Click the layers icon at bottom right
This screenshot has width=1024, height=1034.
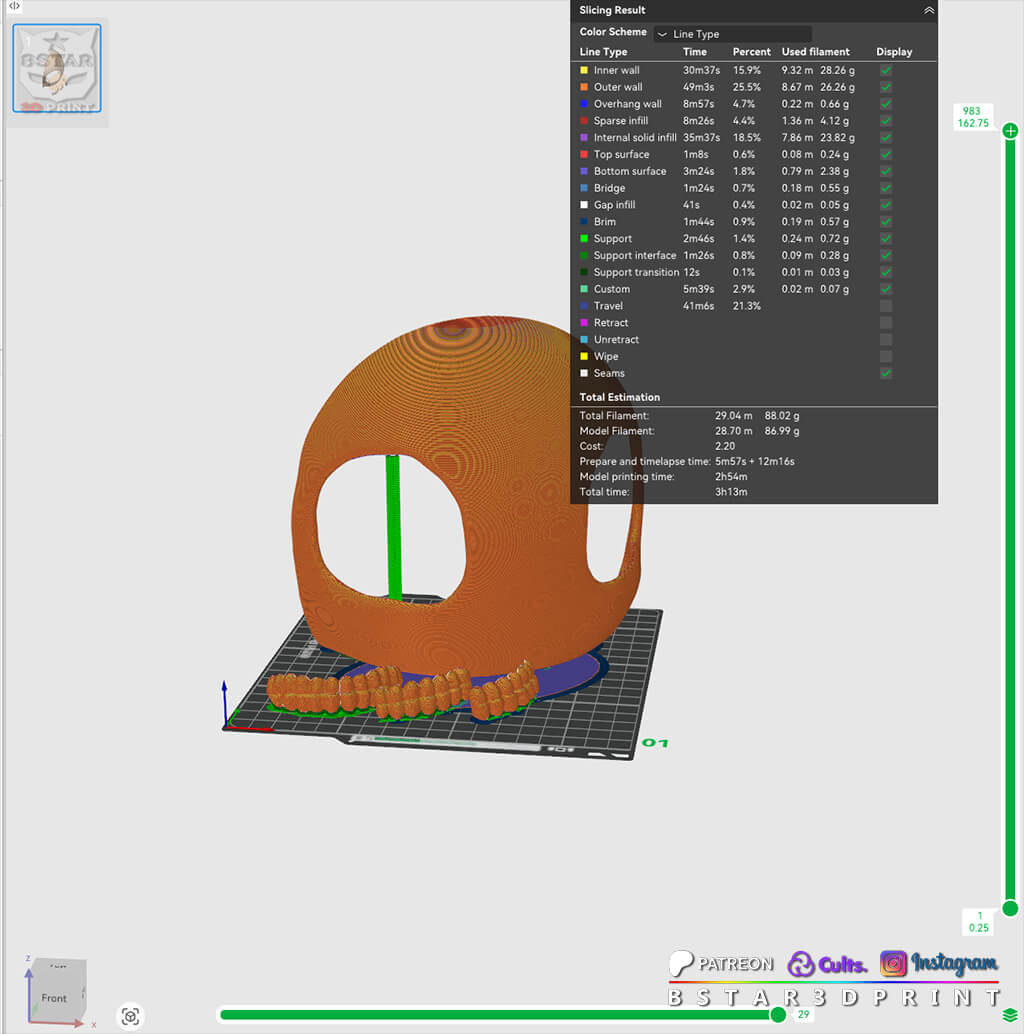(x=1010, y=1015)
